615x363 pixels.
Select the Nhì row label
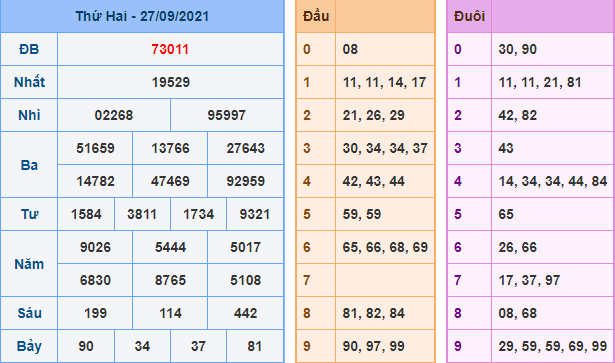tap(29, 115)
